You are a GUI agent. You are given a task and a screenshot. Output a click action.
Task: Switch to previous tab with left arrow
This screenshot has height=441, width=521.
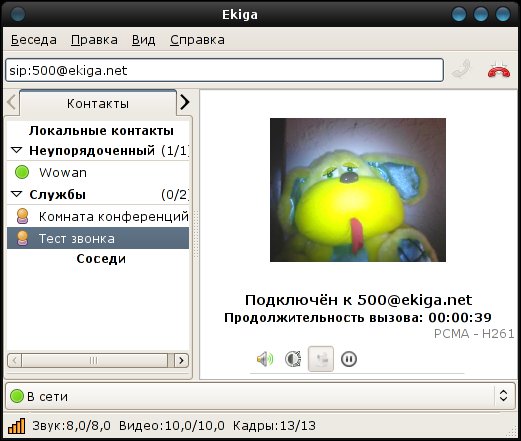point(11,102)
